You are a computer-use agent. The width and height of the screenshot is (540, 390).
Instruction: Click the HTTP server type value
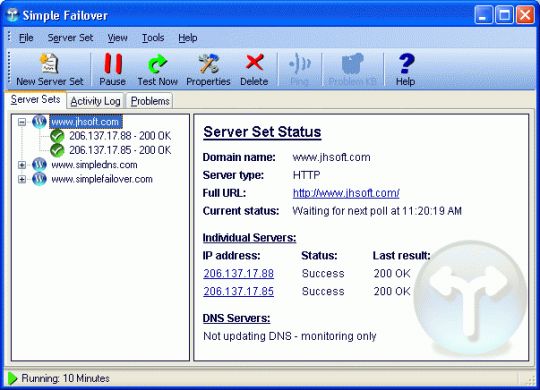click(306, 175)
